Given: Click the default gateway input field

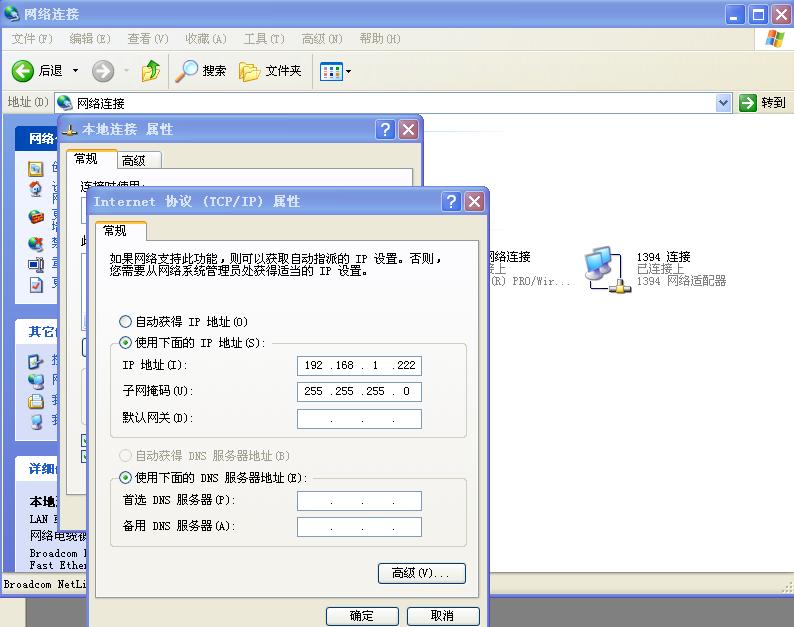Looking at the screenshot, I should click(359, 418).
